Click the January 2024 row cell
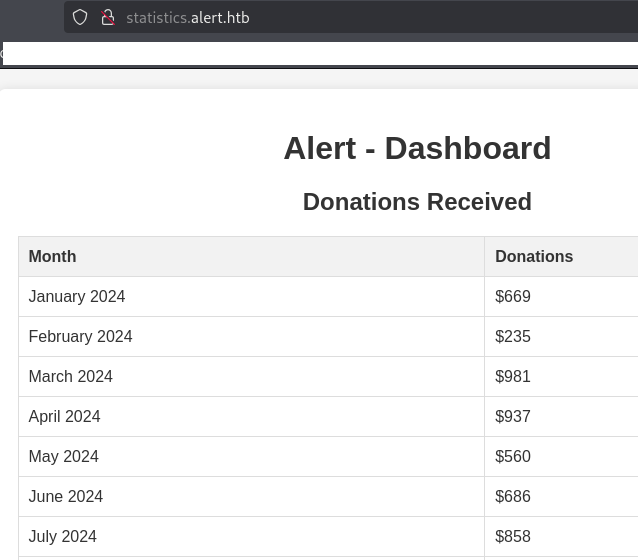The width and height of the screenshot is (638, 560). pyautogui.click(x=77, y=296)
